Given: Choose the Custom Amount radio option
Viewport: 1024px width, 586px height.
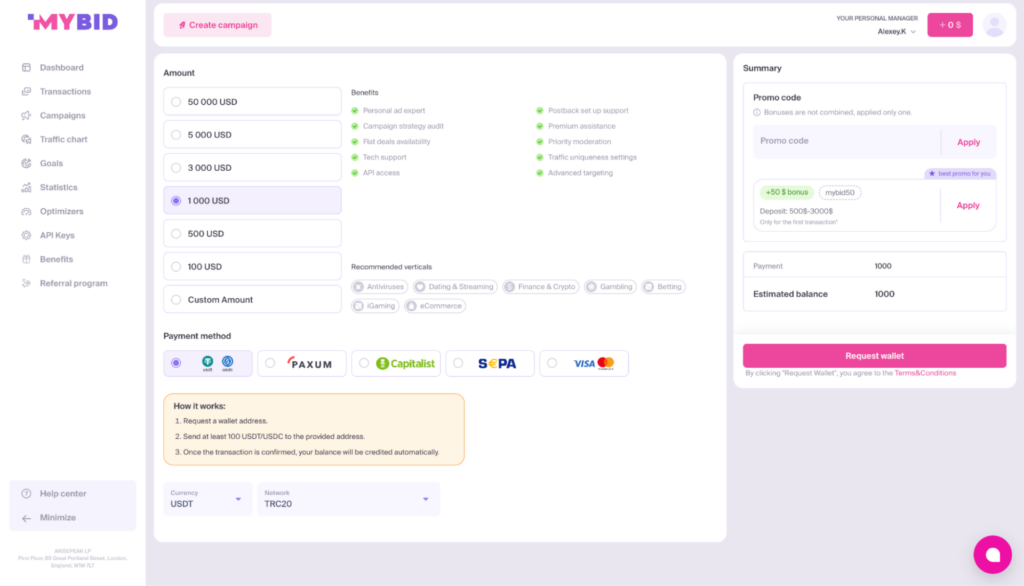Looking at the screenshot, I should tap(252, 299).
